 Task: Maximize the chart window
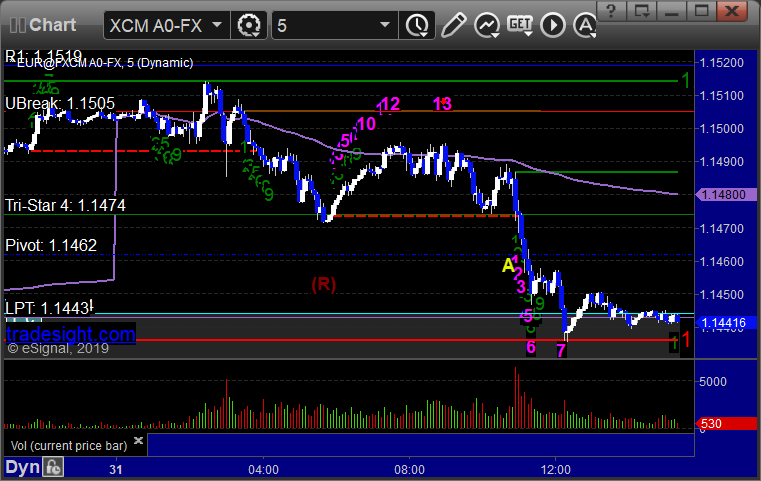tap(701, 11)
